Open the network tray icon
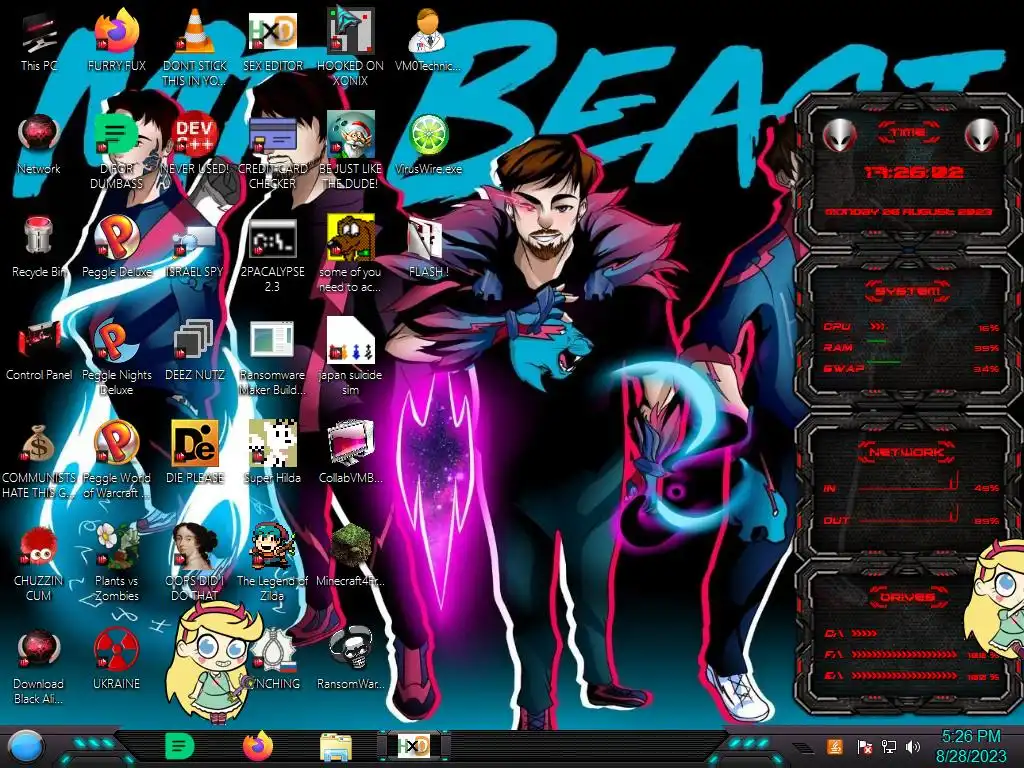 point(889,746)
